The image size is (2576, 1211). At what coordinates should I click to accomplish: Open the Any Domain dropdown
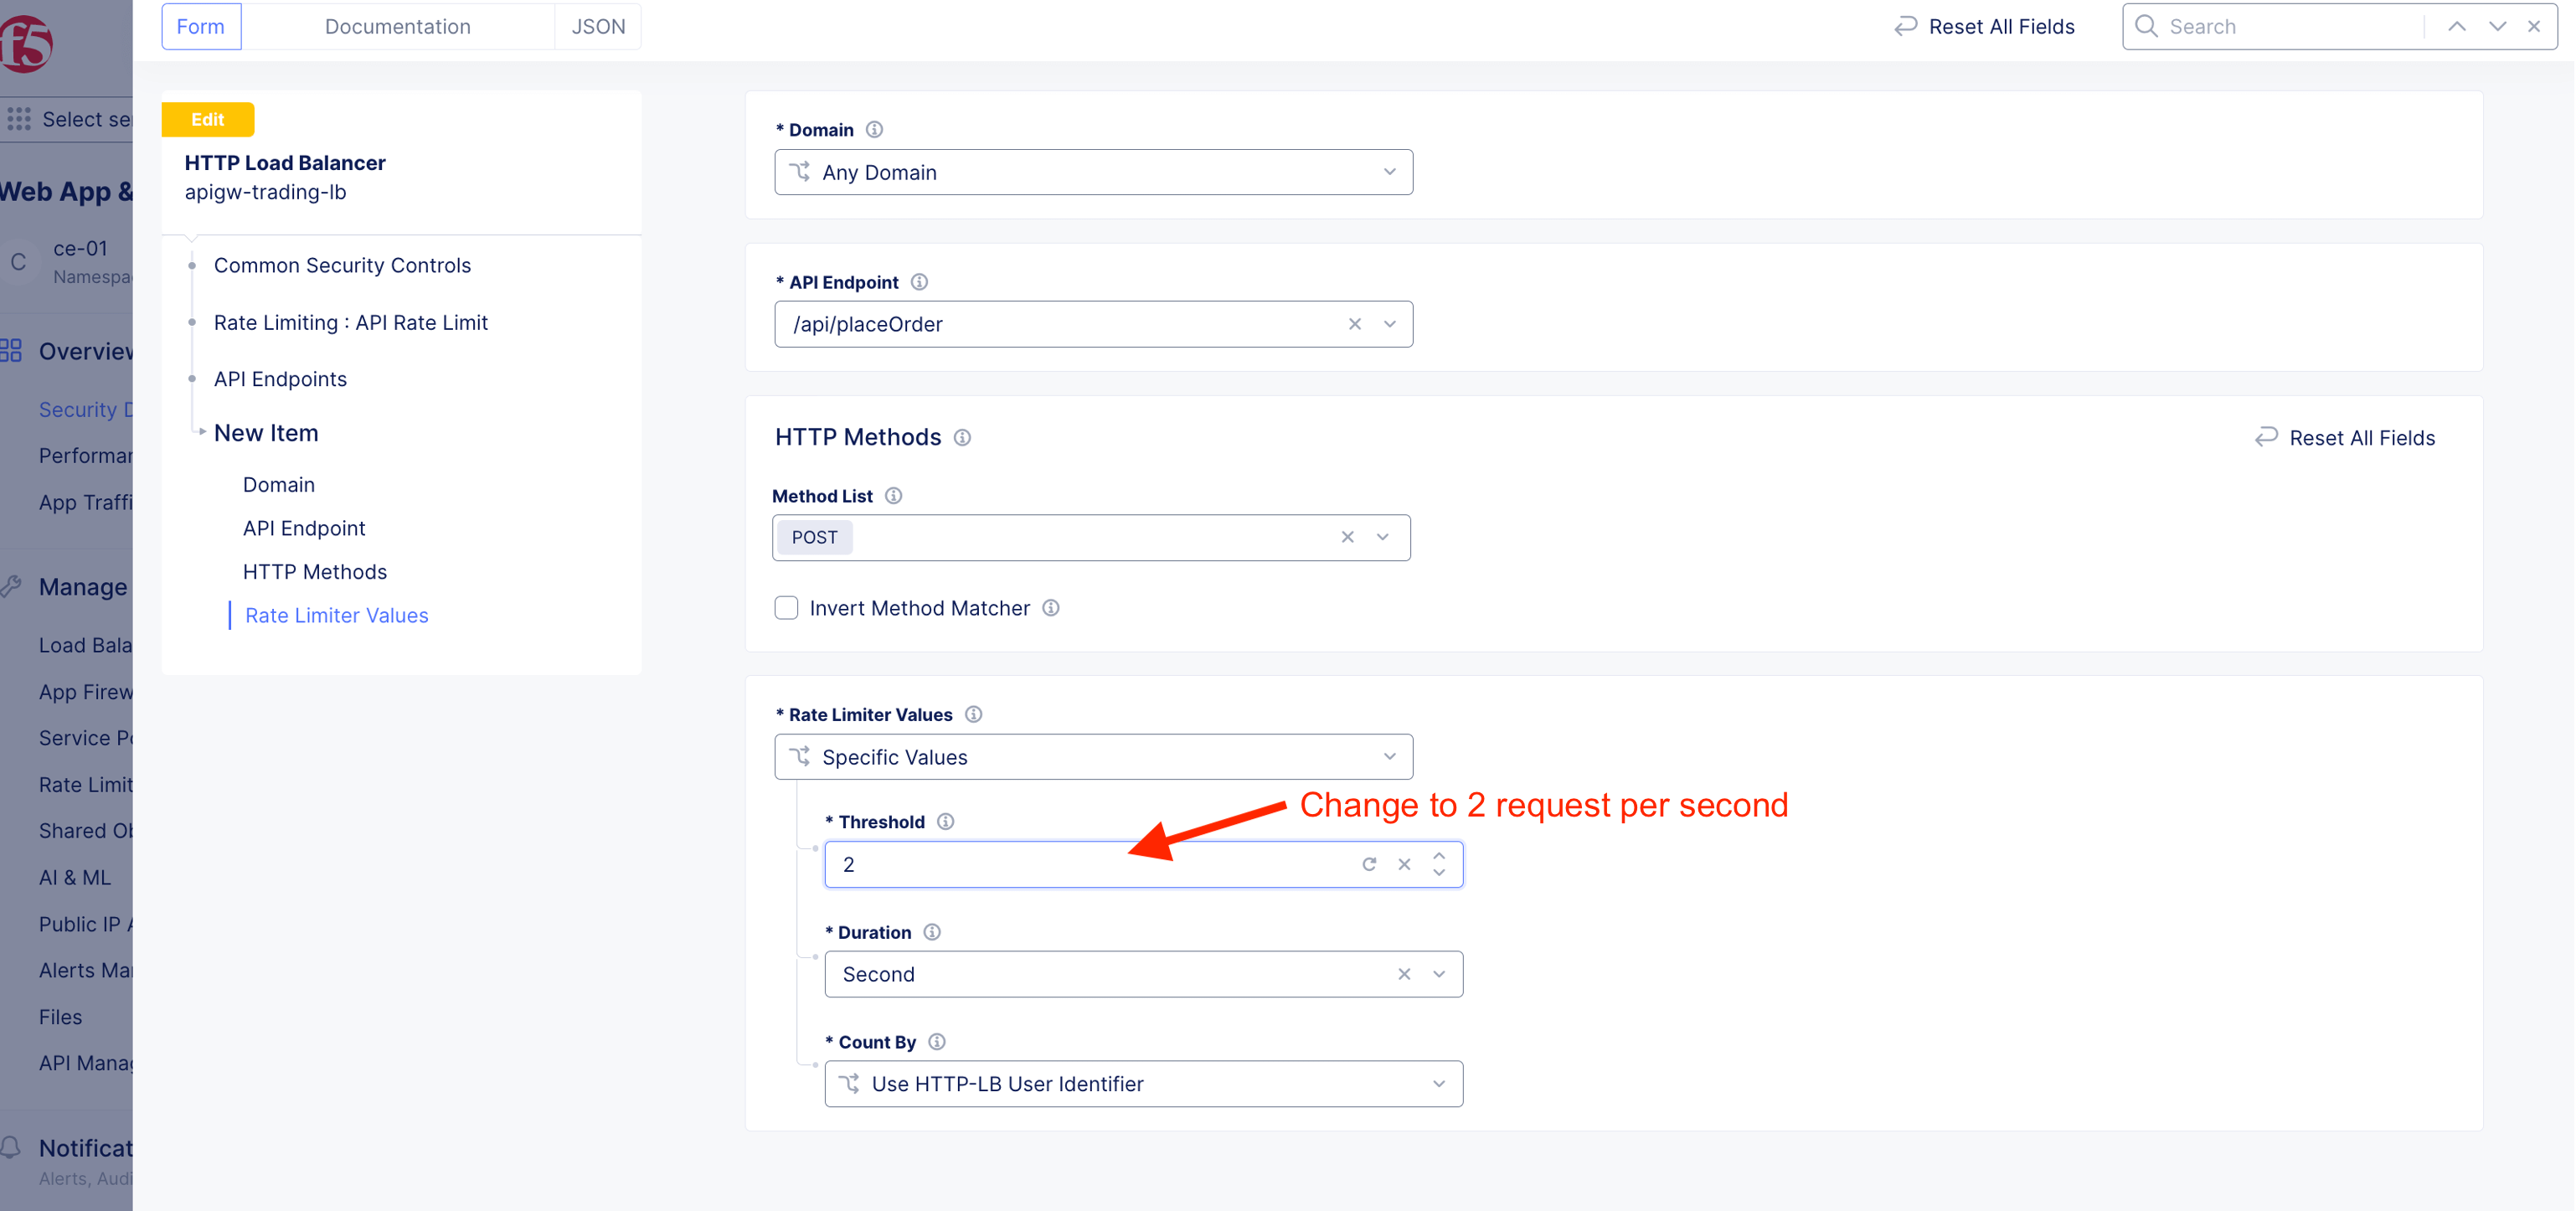pyautogui.click(x=1092, y=172)
